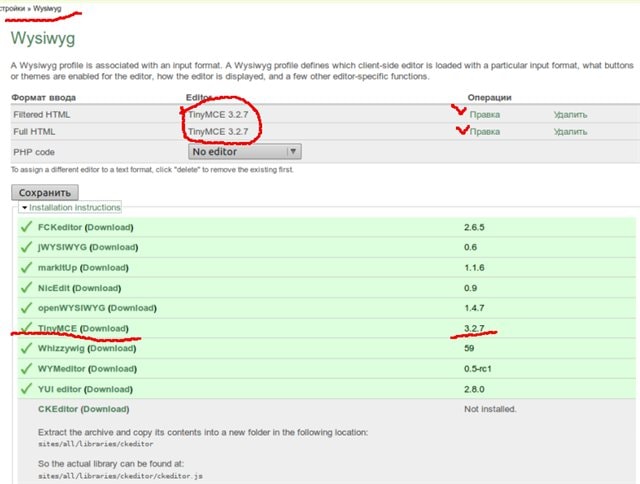Delete the Full HTML profile via Удалить
640x484 pixels.
point(570,132)
